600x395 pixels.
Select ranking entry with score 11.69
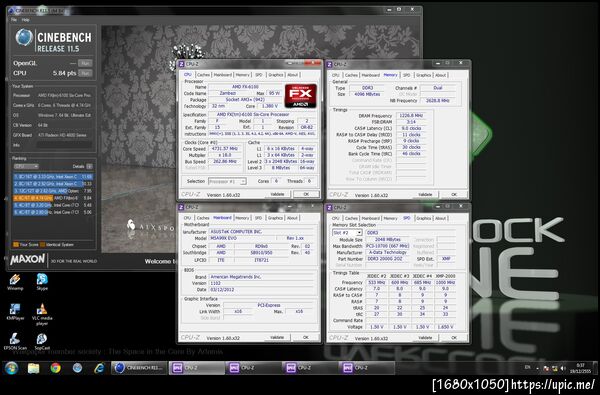(x=53, y=177)
